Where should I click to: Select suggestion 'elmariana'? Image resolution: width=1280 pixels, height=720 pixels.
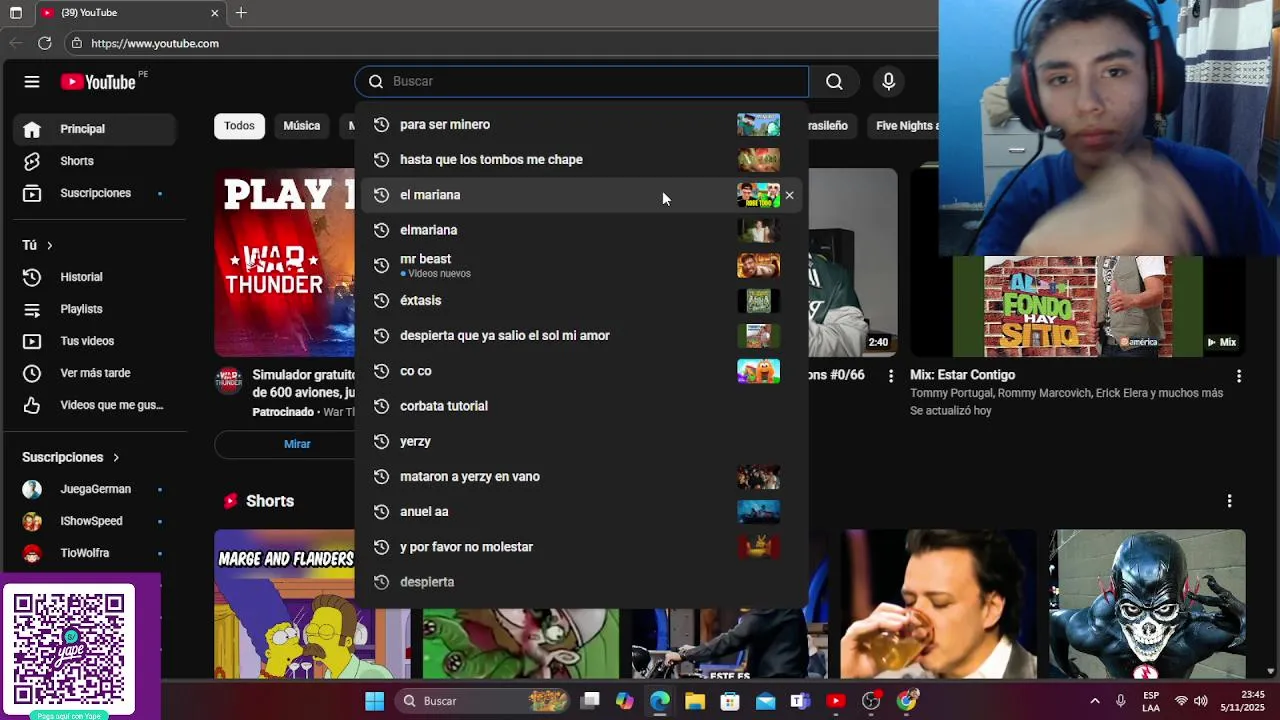(581, 230)
